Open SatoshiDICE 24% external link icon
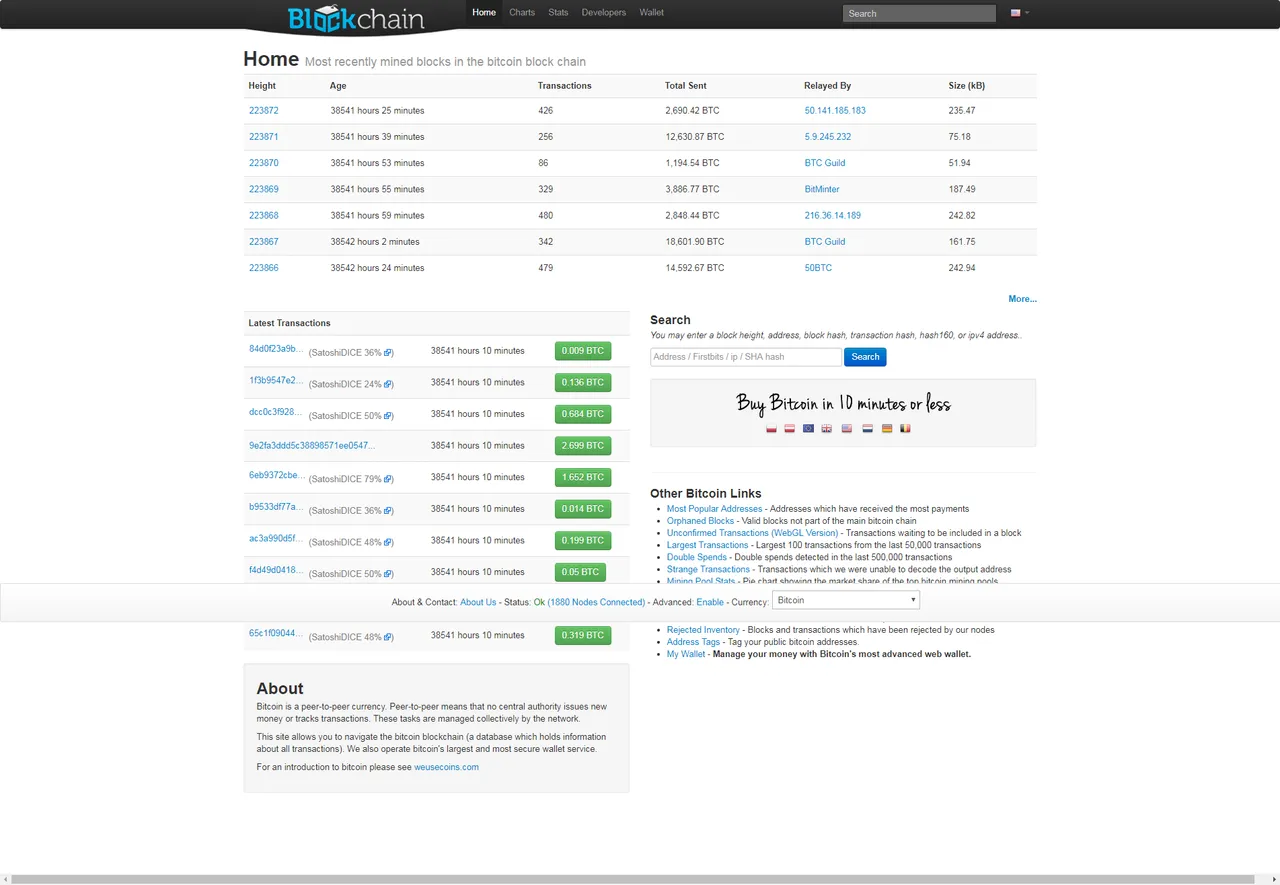Viewport: 1280px width, 885px height. click(x=389, y=385)
